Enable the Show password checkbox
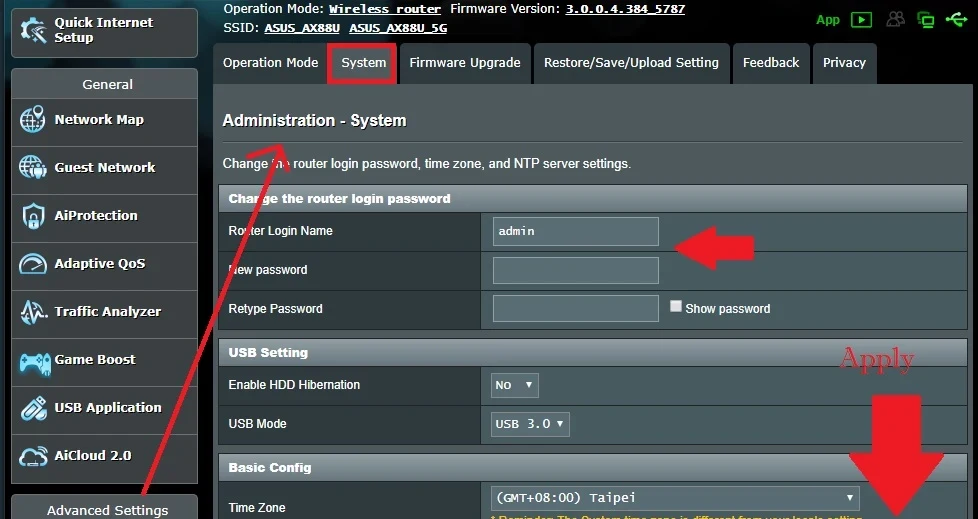The height and width of the screenshot is (519, 978). 676,307
